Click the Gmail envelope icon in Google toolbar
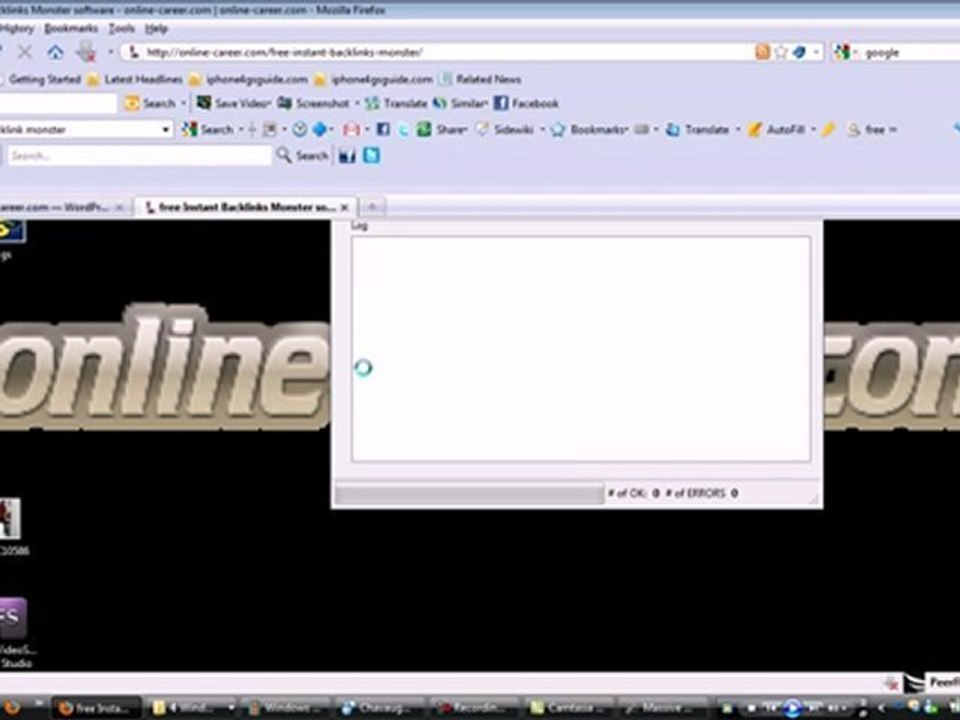This screenshot has height=720, width=960. (x=351, y=129)
